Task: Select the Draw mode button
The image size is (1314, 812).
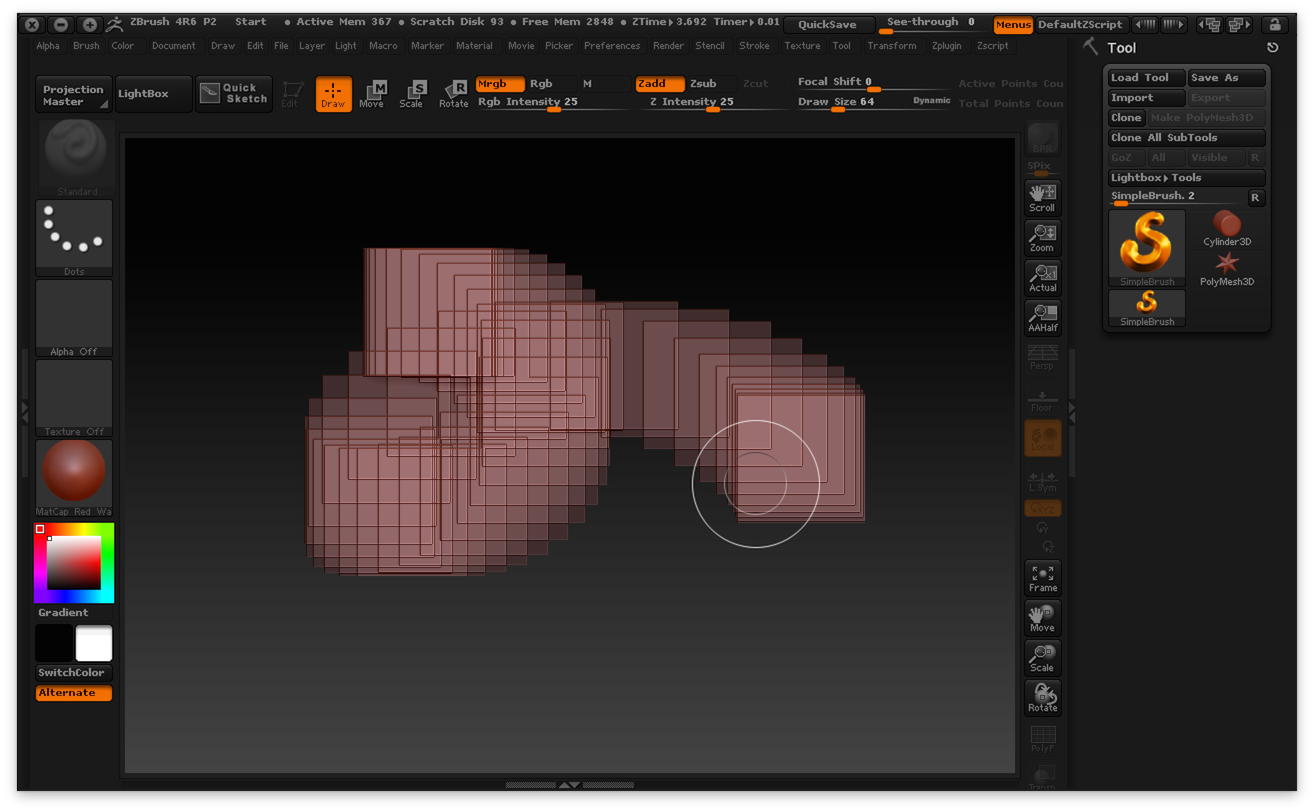Action: coord(333,94)
